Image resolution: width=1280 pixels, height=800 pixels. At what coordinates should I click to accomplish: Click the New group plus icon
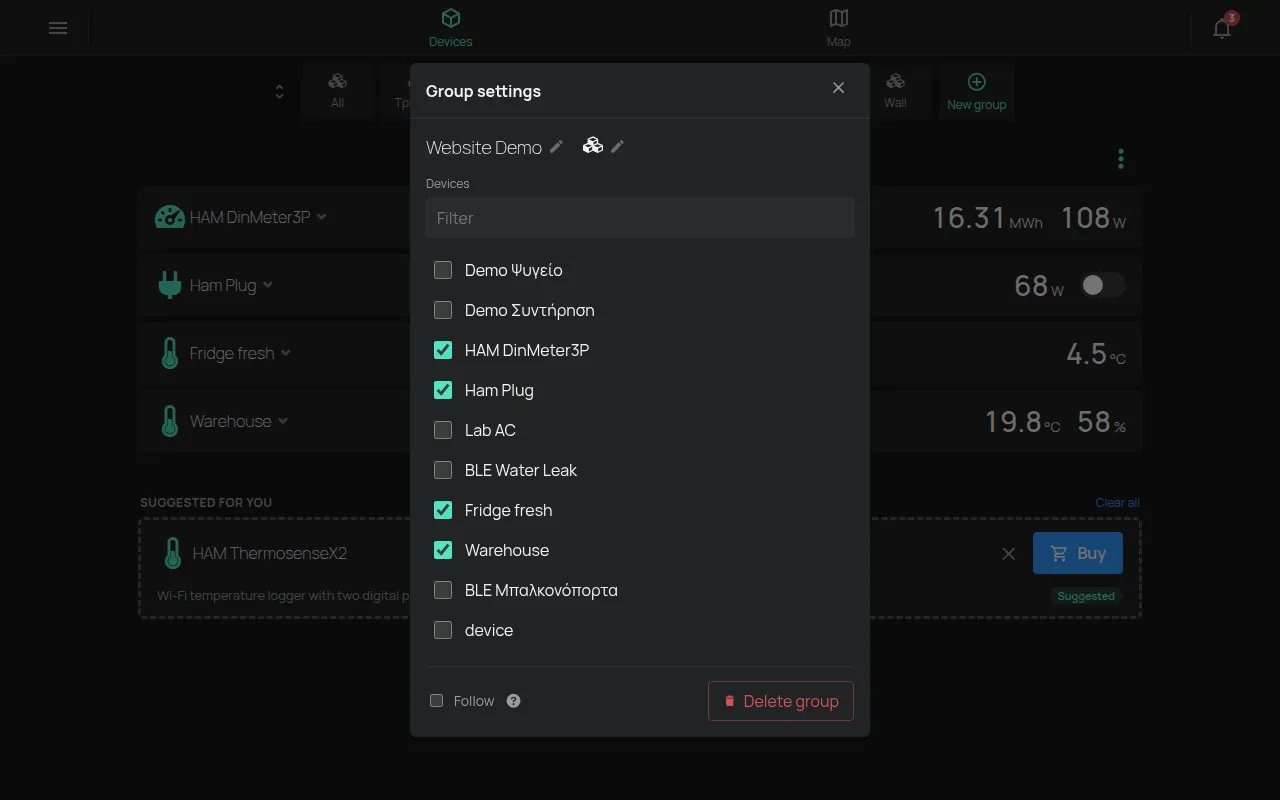tap(977, 82)
